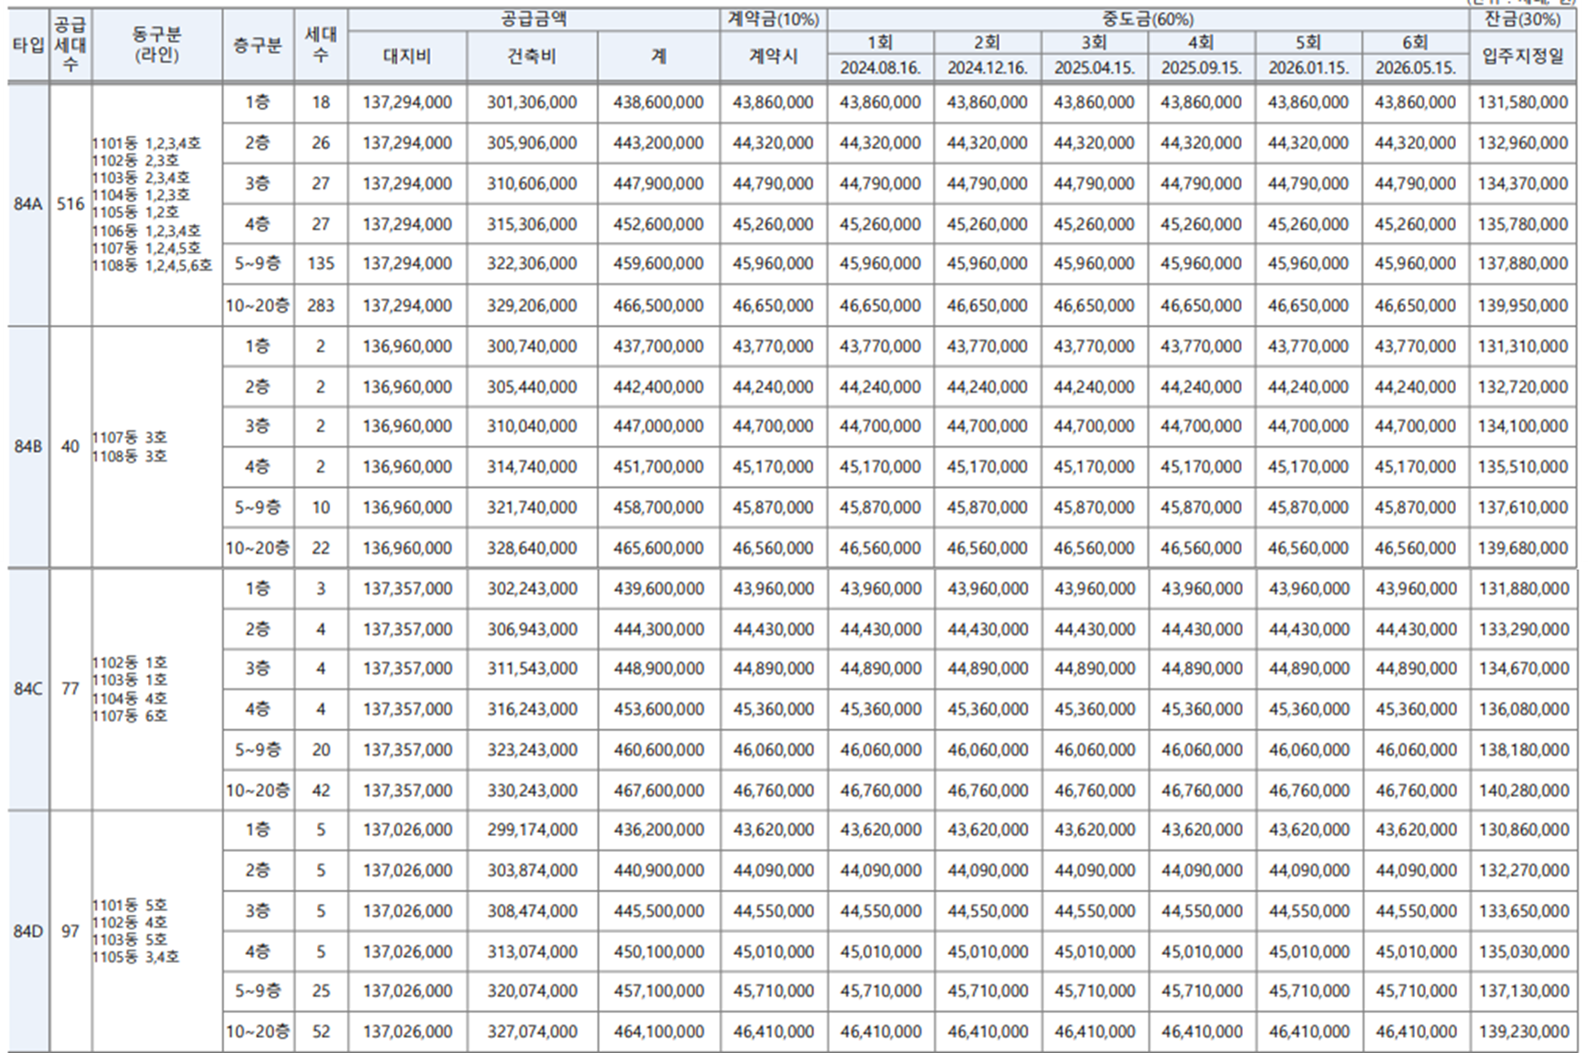Select total price 438,600,000
Viewport: 1588px width, 1053px height.
tap(658, 103)
